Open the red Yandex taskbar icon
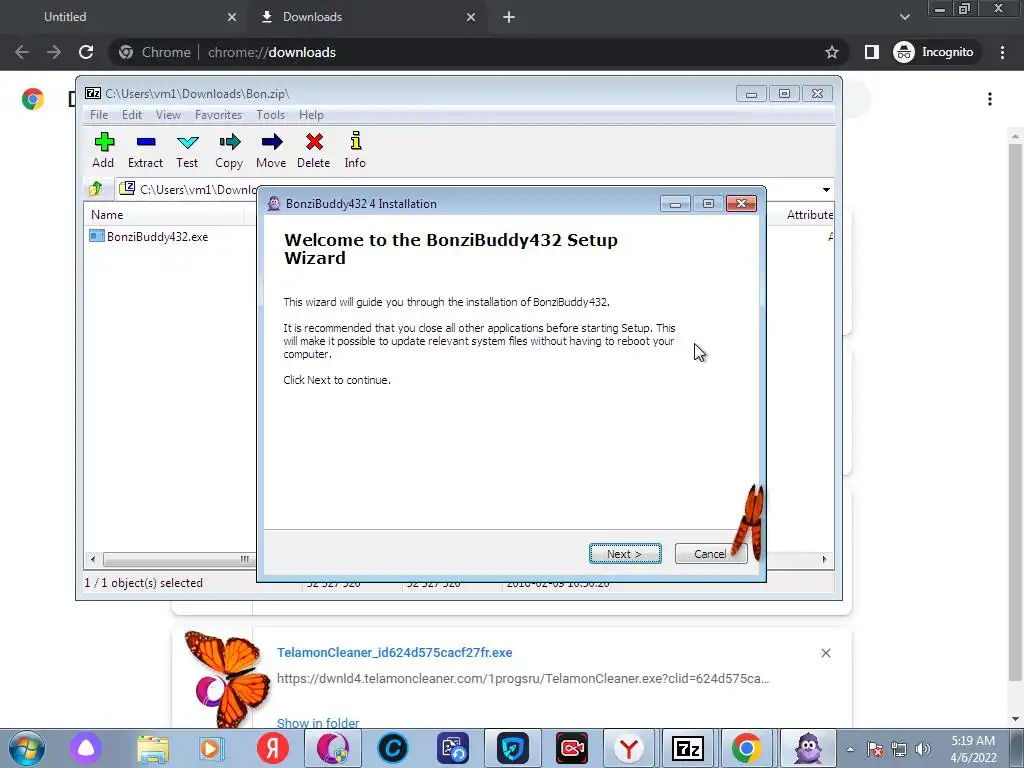The height and width of the screenshot is (768, 1024). tap(272, 748)
